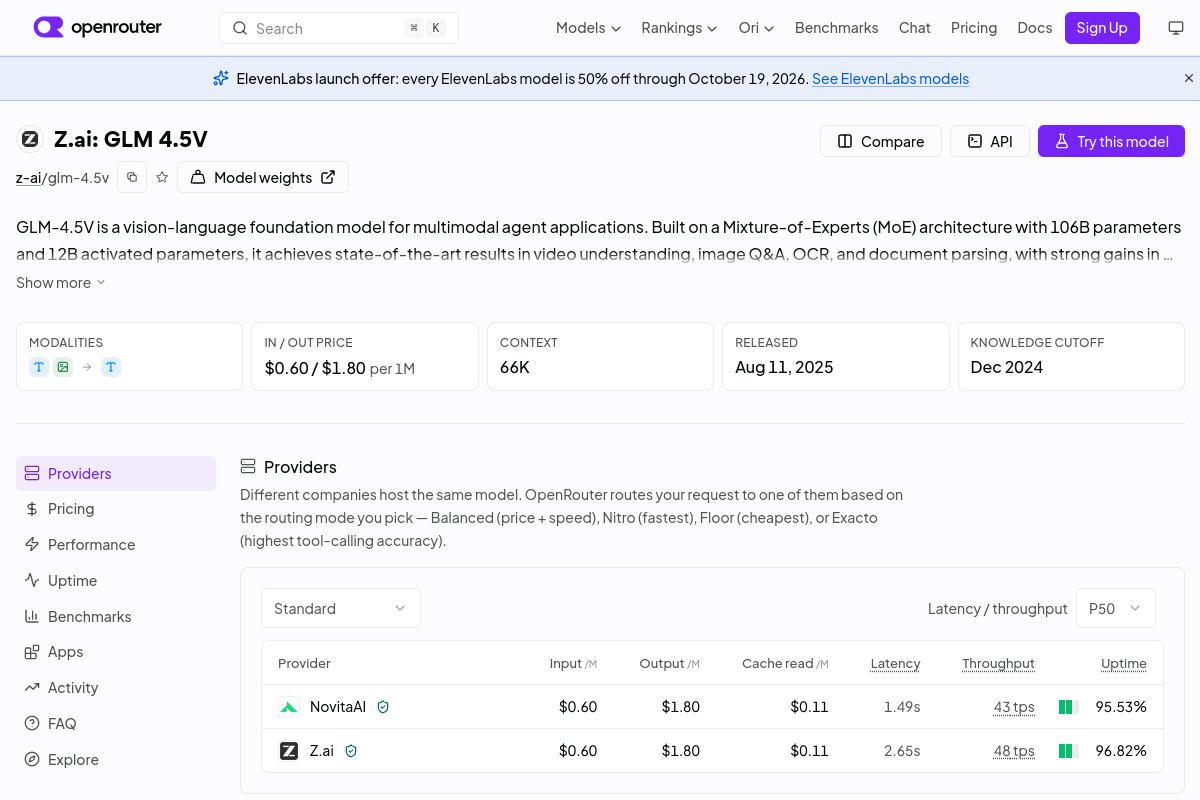Click the NovitaAI provider logo
This screenshot has width=1200, height=800.
(x=289, y=707)
